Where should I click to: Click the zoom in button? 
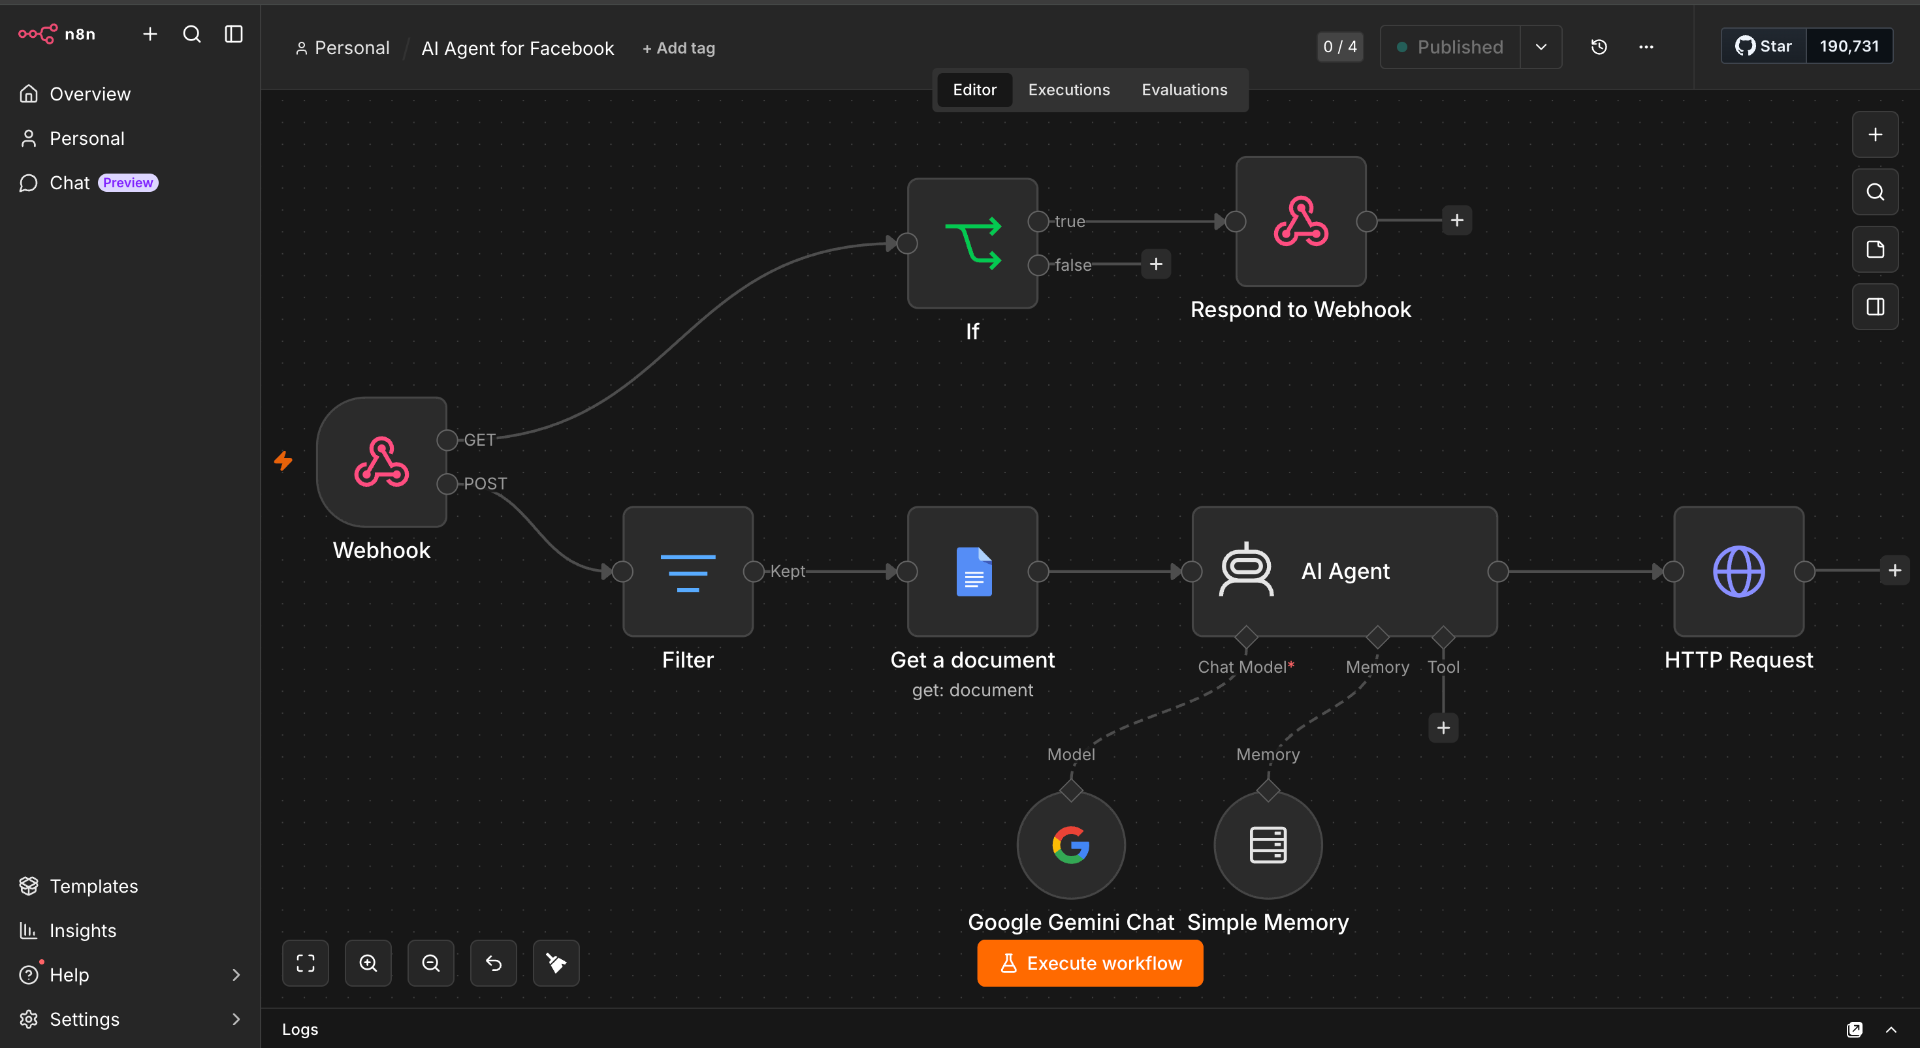[368, 963]
